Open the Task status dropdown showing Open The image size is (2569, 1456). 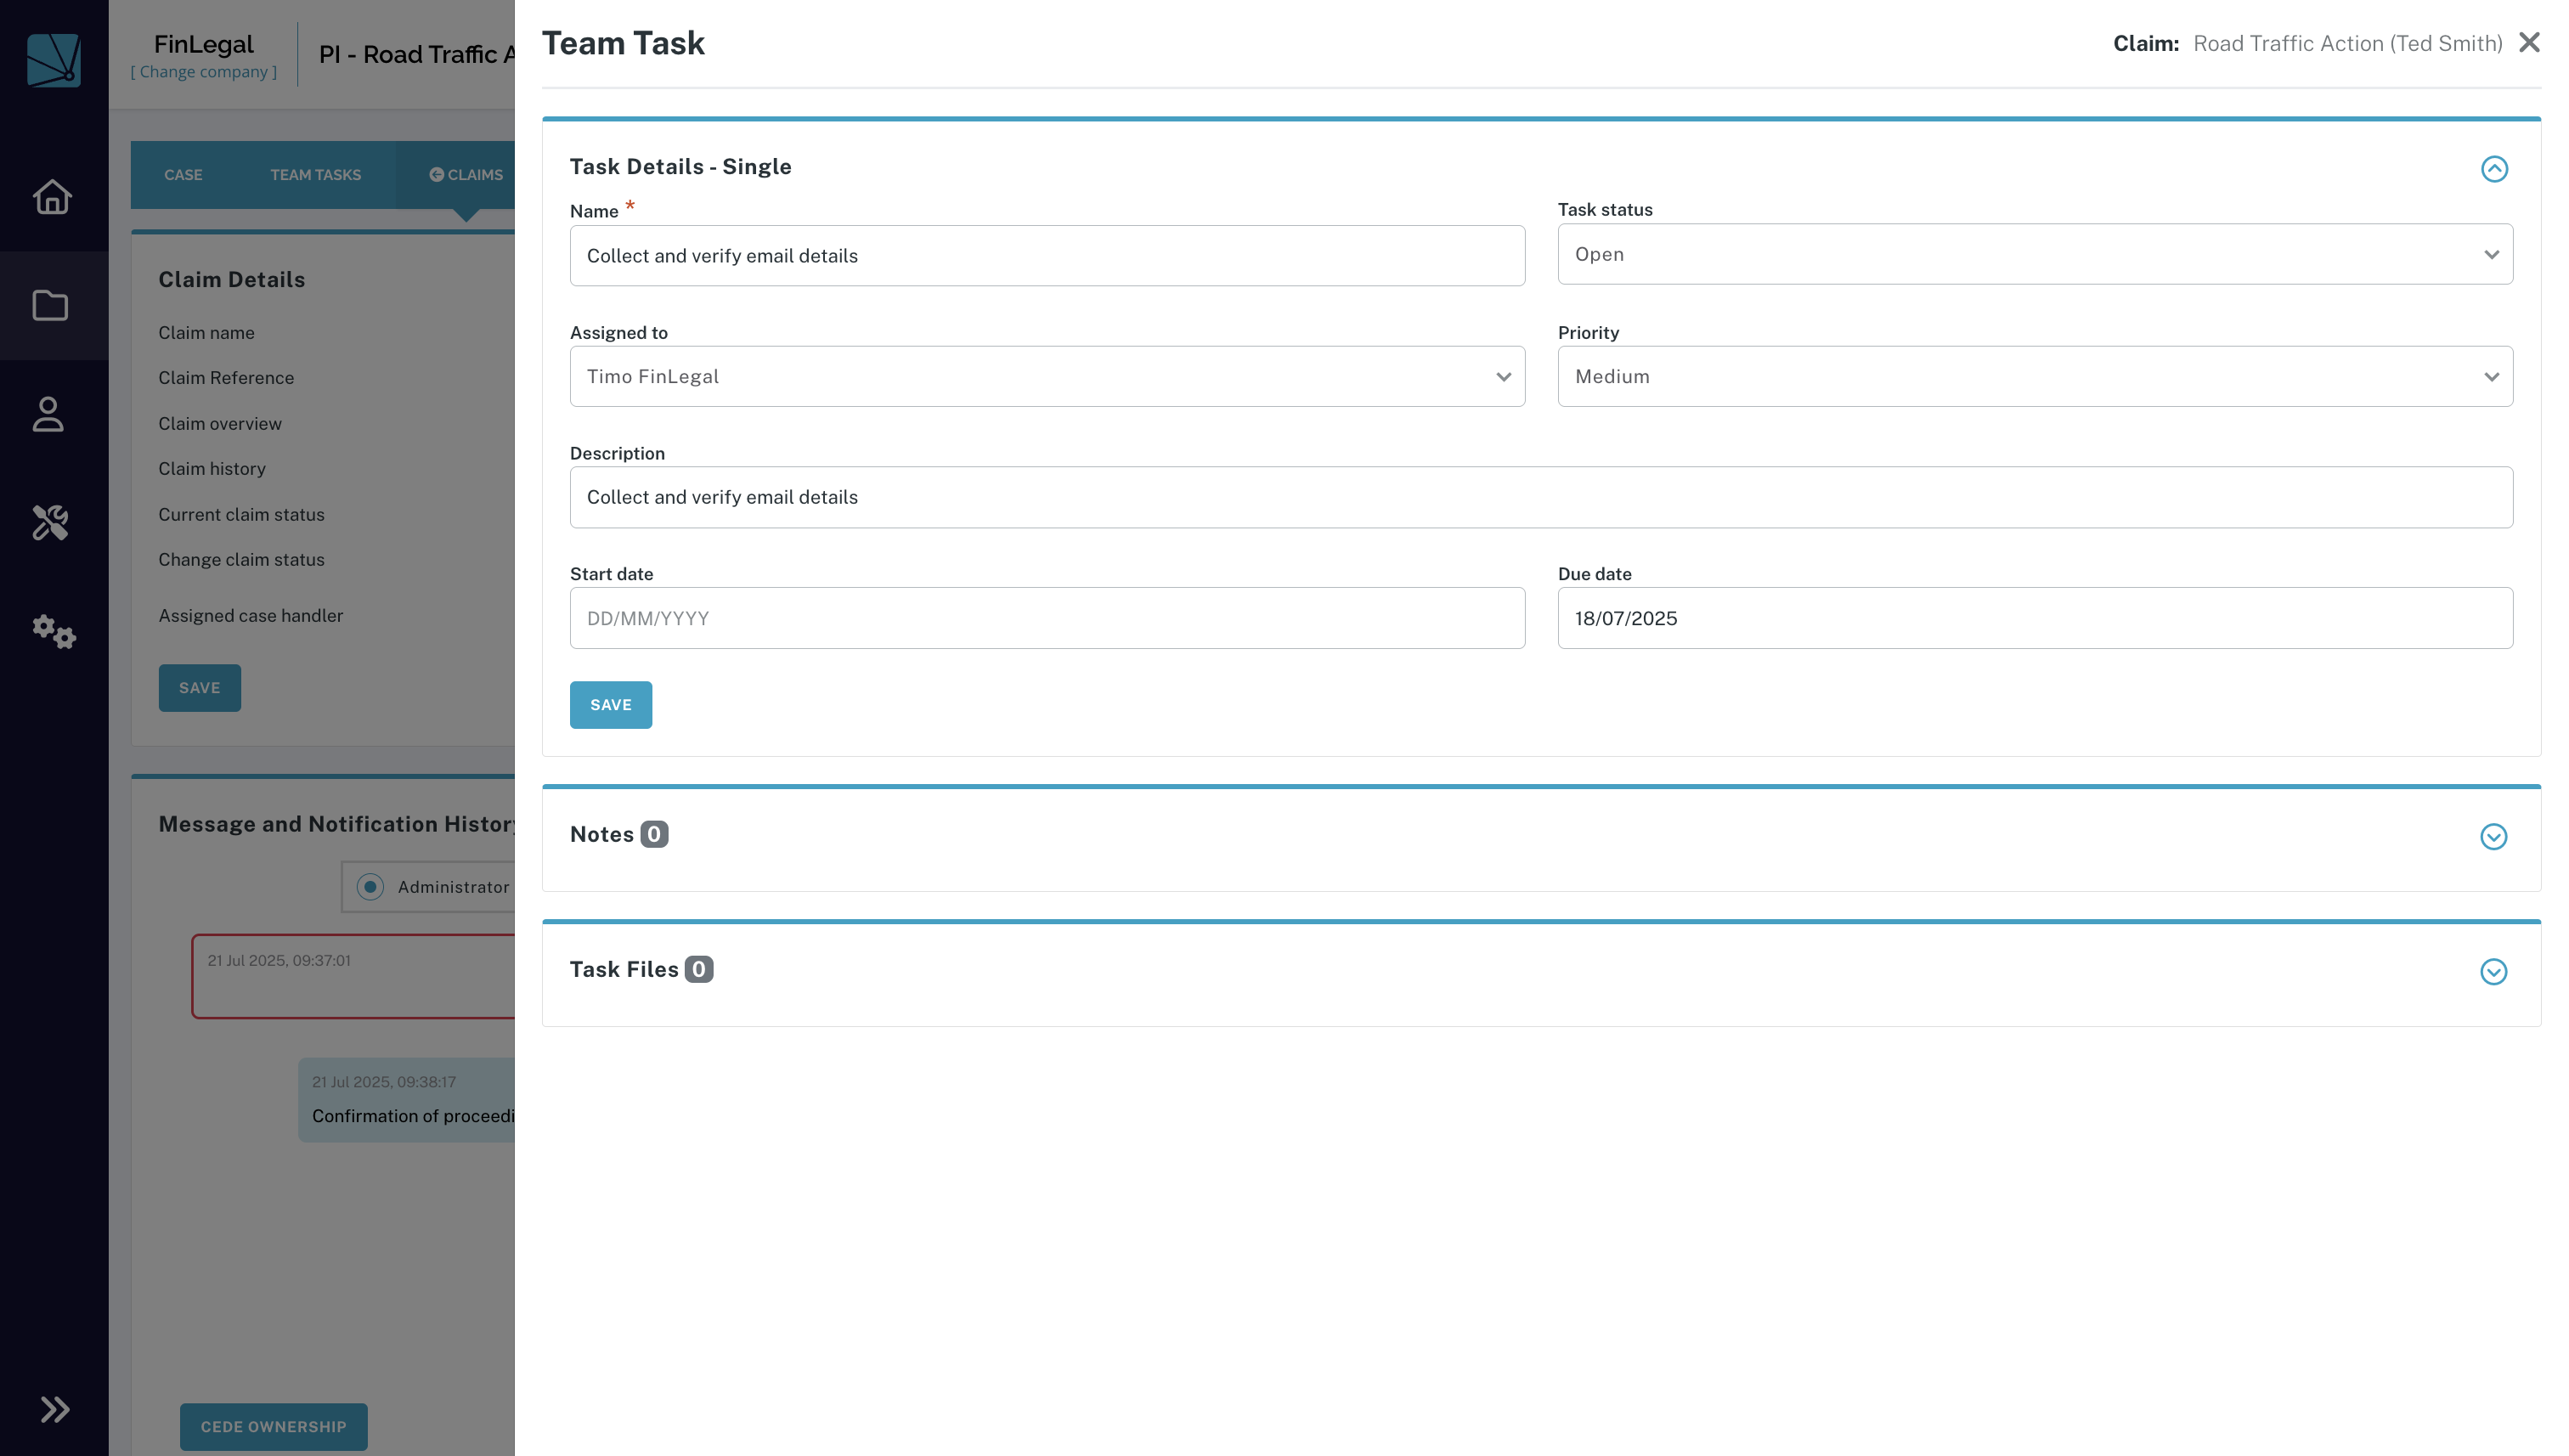(2035, 254)
